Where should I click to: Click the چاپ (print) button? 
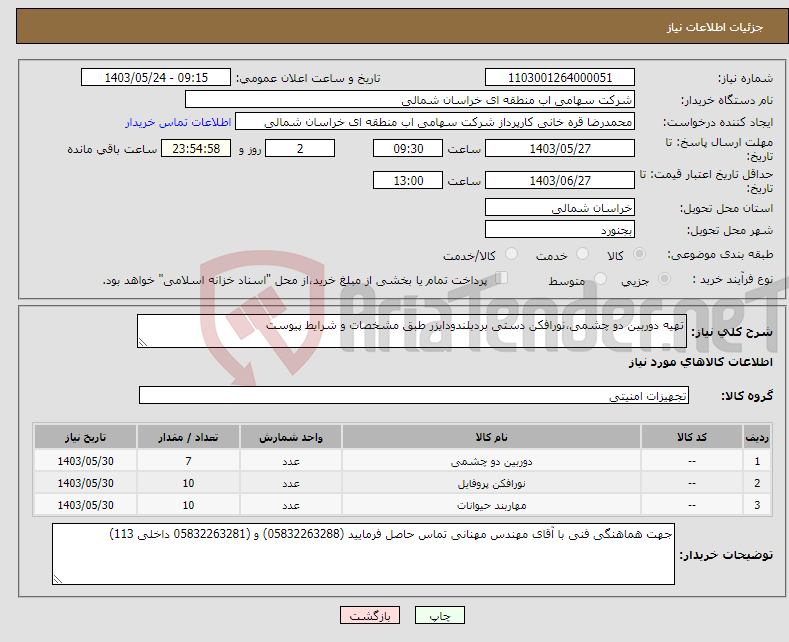click(x=439, y=615)
